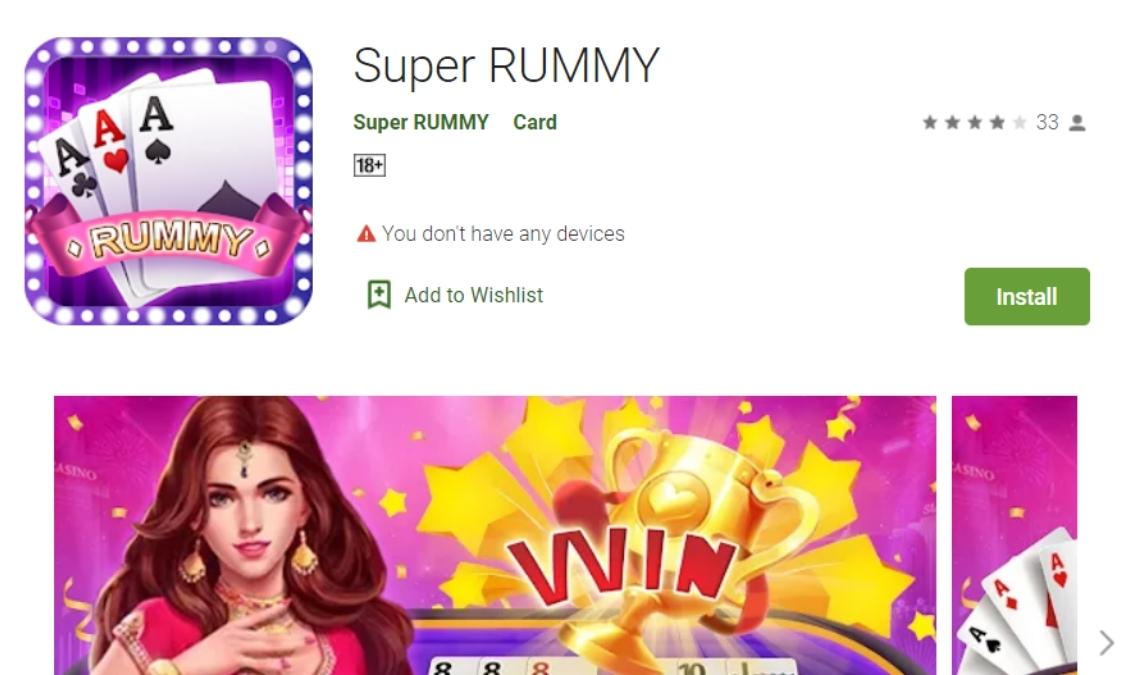Click the reviewer person icon beside 33
Viewport: 1125px width, 675px height.
(1077, 123)
